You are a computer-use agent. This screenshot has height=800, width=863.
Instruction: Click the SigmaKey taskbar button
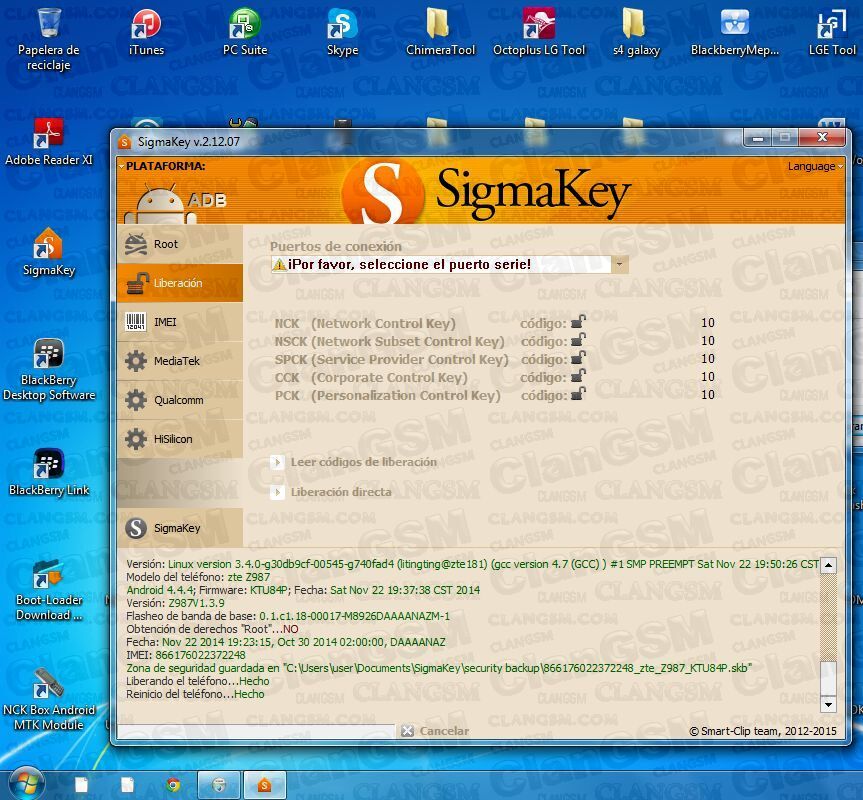[265, 784]
